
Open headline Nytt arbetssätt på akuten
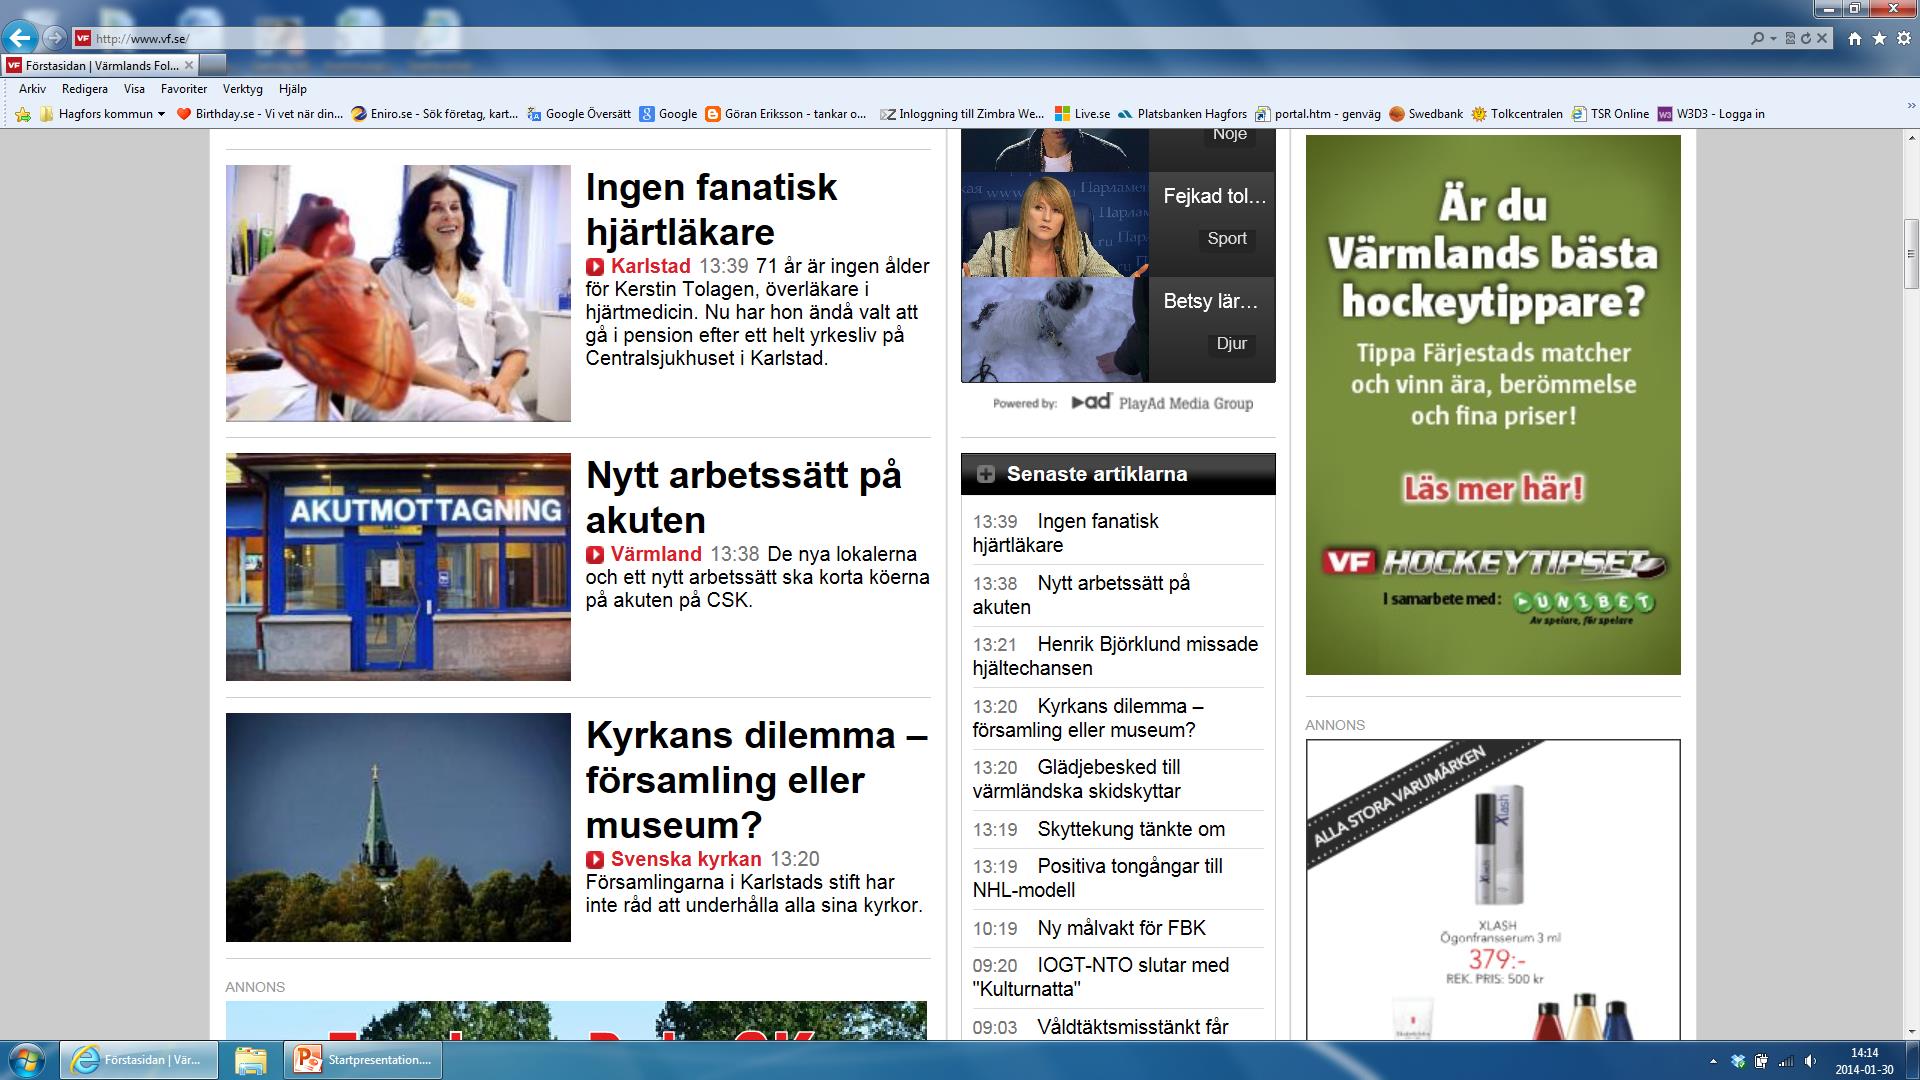744,497
